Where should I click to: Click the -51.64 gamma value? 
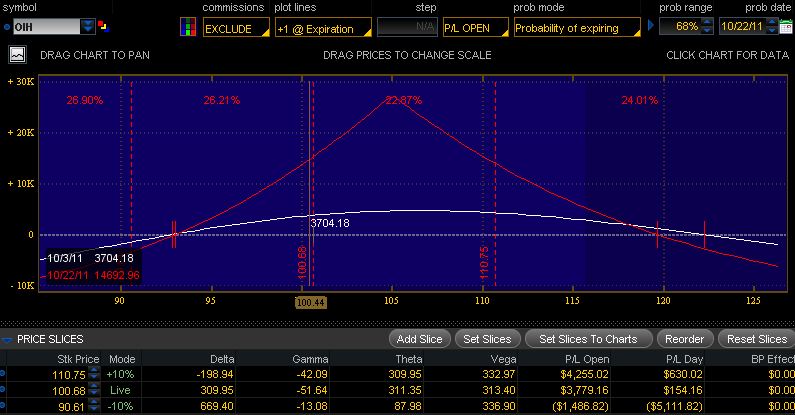click(311, 390)
